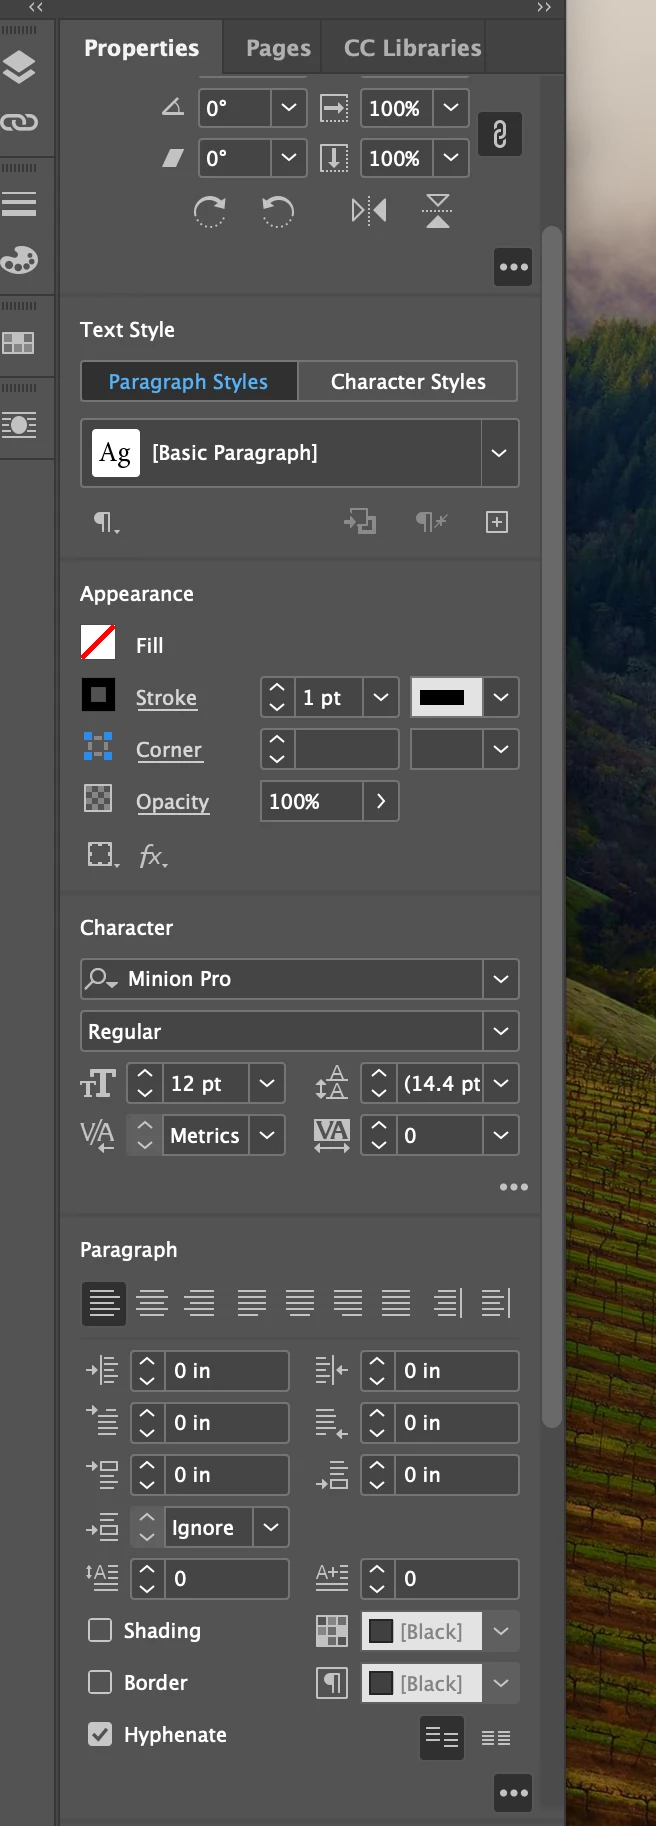
Task: Enable the Border checkbox
Action: [100, 1682]
